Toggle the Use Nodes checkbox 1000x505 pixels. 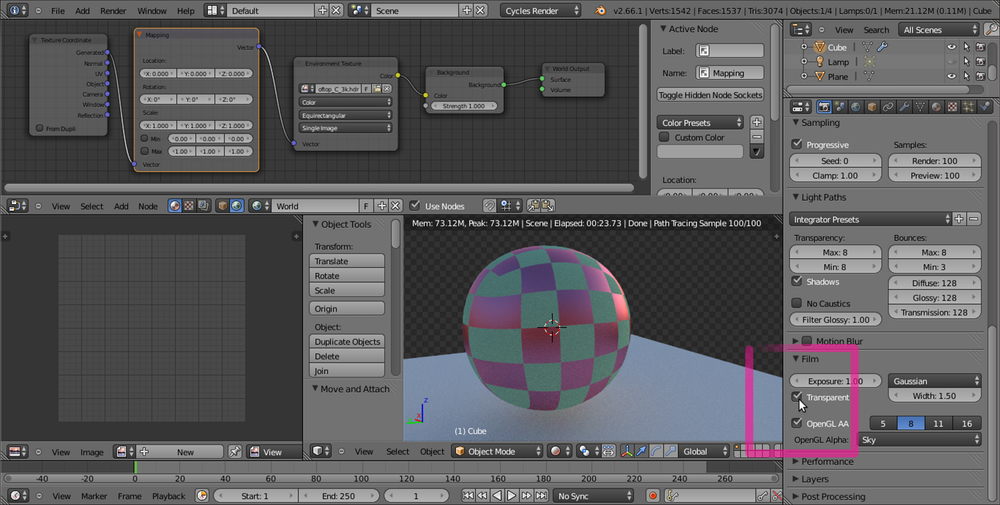click(x=416, y=206)
